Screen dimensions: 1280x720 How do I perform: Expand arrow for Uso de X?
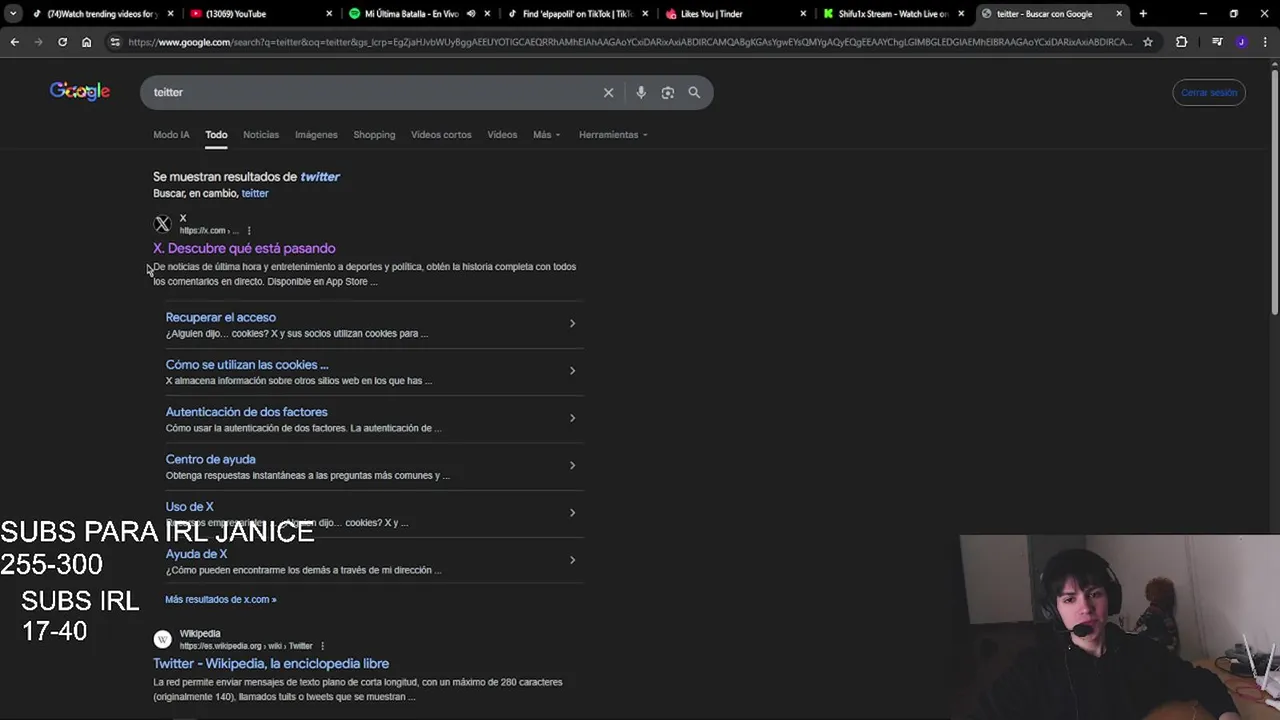572,513
